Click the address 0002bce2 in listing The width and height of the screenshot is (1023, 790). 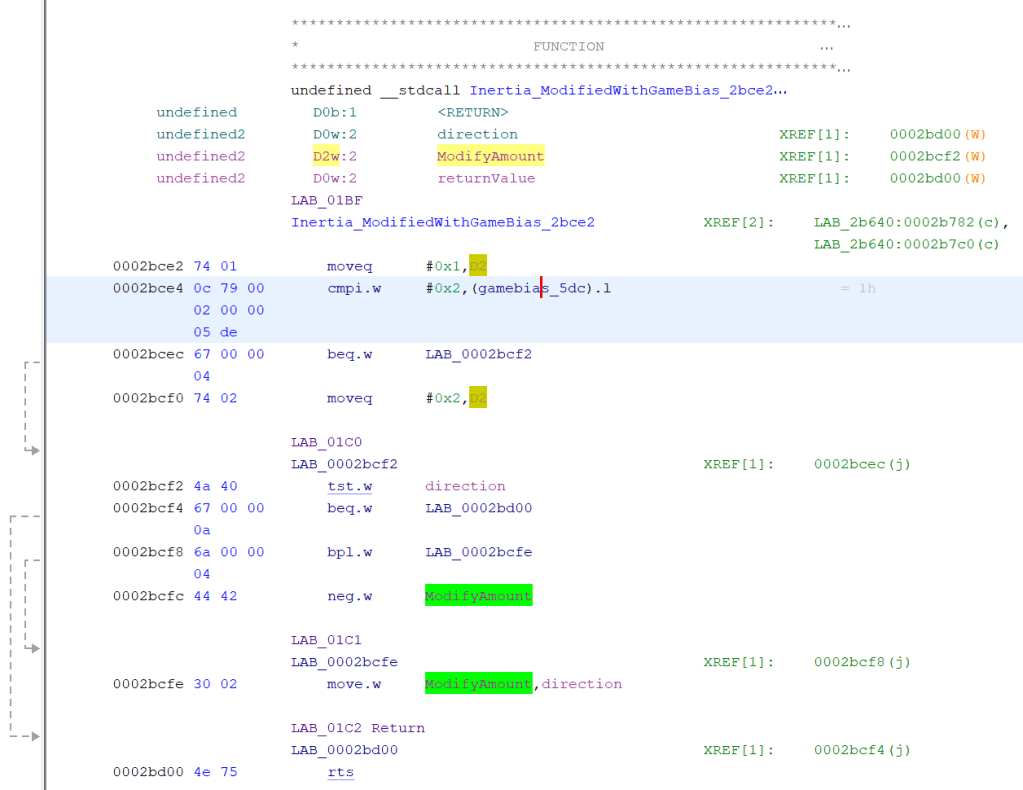pyautogui.click(x=148, y=266)
